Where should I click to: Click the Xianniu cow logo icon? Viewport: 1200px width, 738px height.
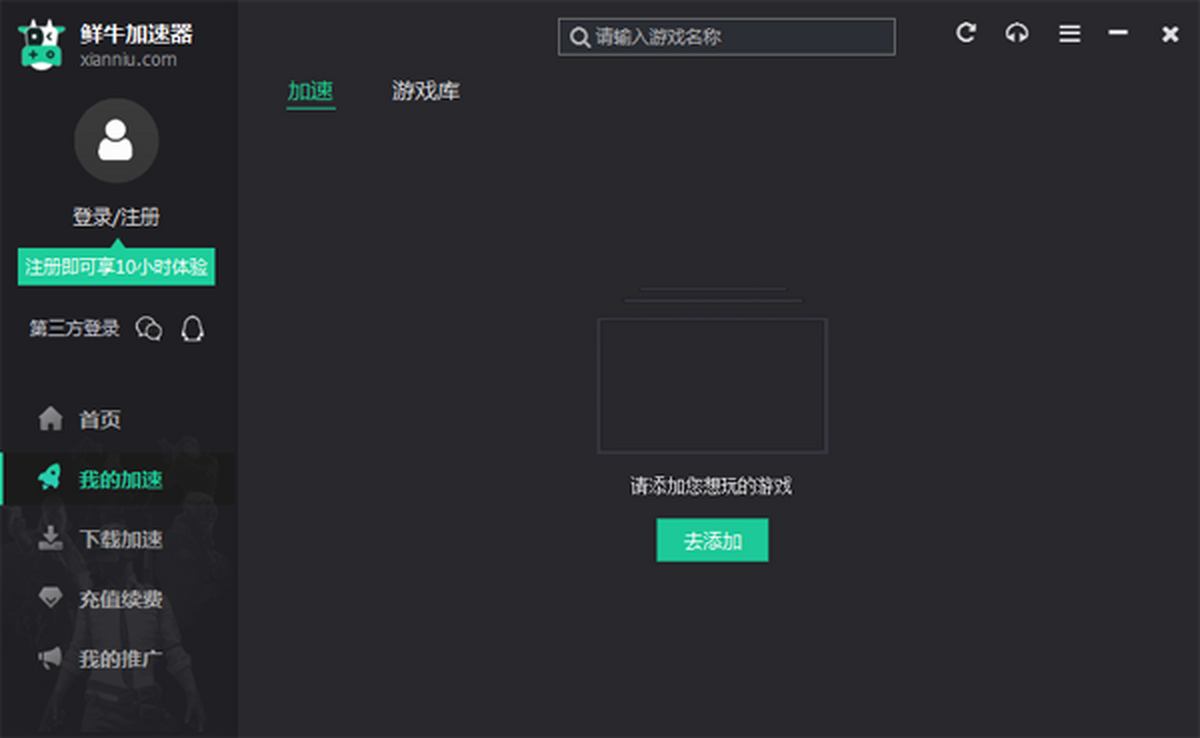point(41,44)
